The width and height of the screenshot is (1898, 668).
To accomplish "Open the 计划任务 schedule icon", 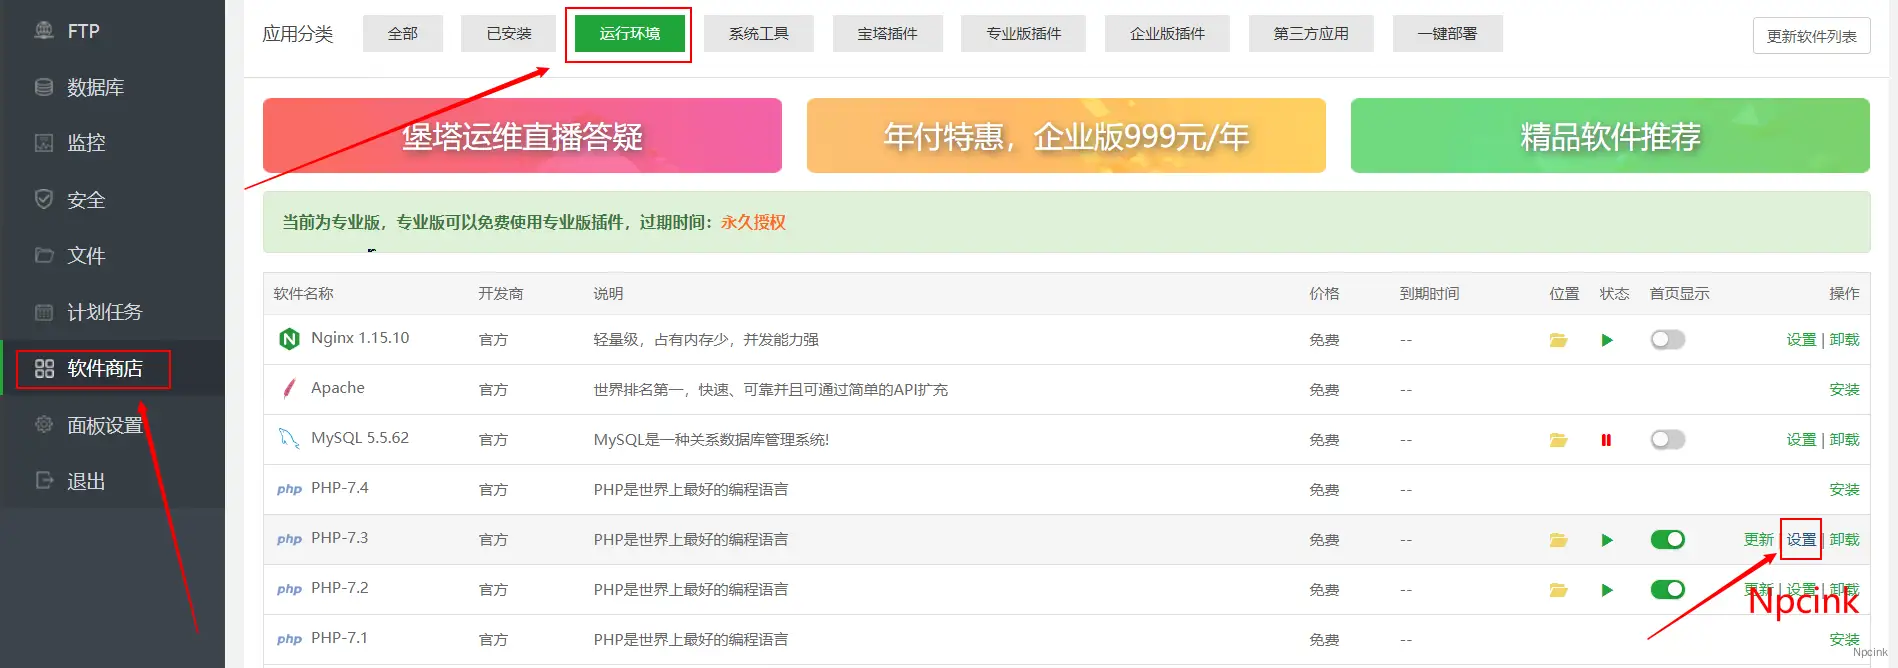I will 44,312.
